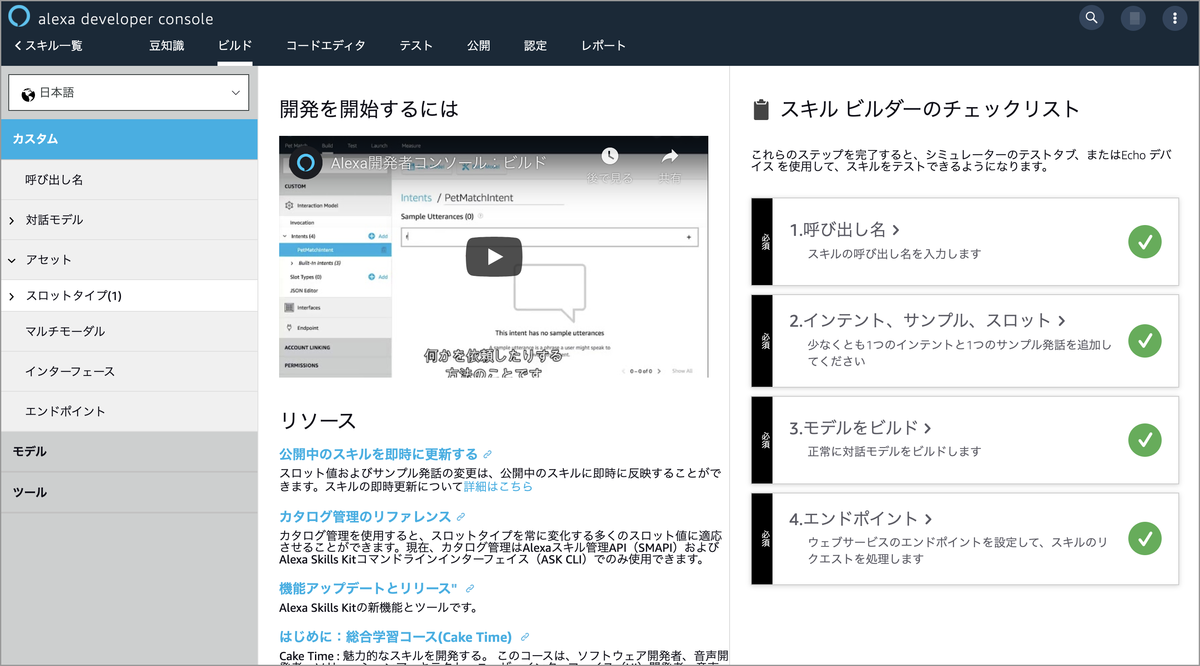Click the video's share arrow icon

(x=670, y=156)
